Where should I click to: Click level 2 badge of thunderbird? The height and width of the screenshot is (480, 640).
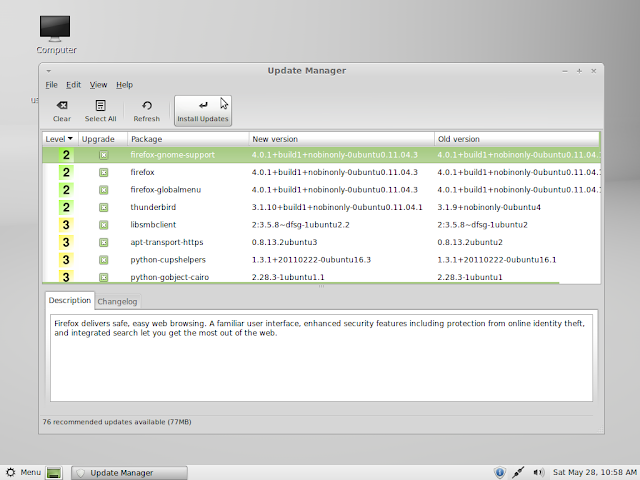coord(66,208)
